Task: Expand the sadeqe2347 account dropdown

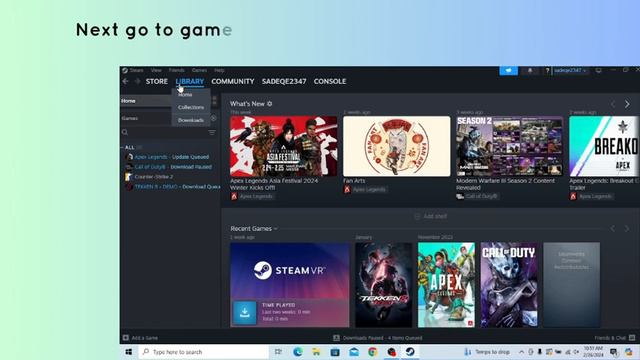Action: 570,70
